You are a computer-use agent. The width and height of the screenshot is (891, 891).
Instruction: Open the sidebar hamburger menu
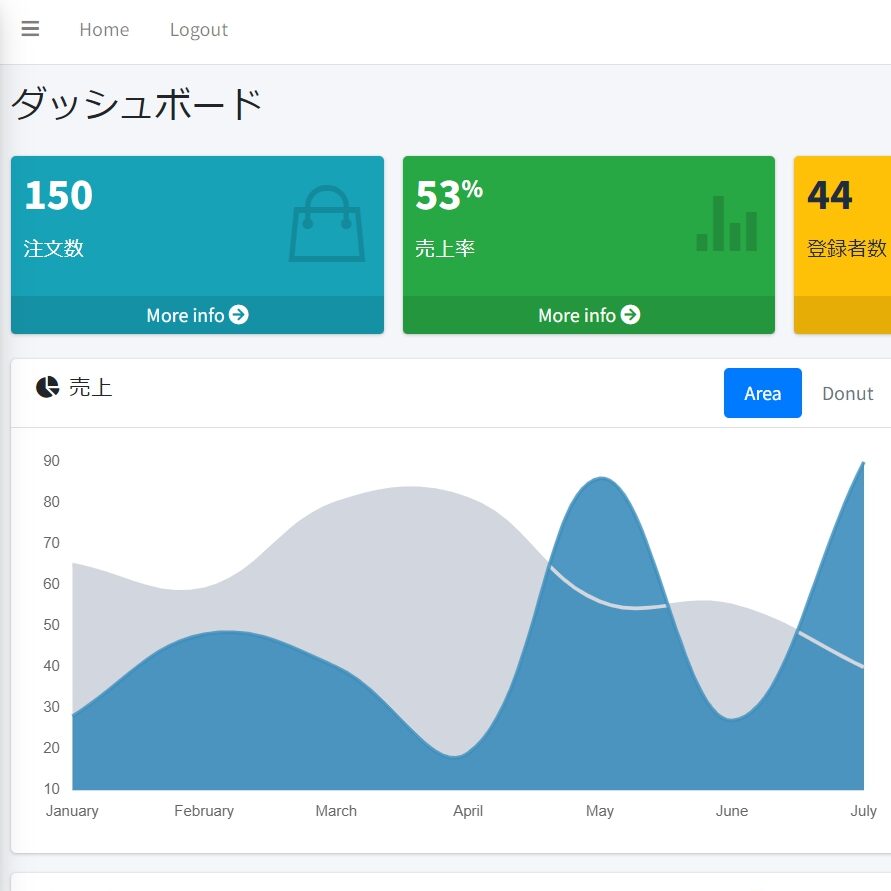(30, 29)
